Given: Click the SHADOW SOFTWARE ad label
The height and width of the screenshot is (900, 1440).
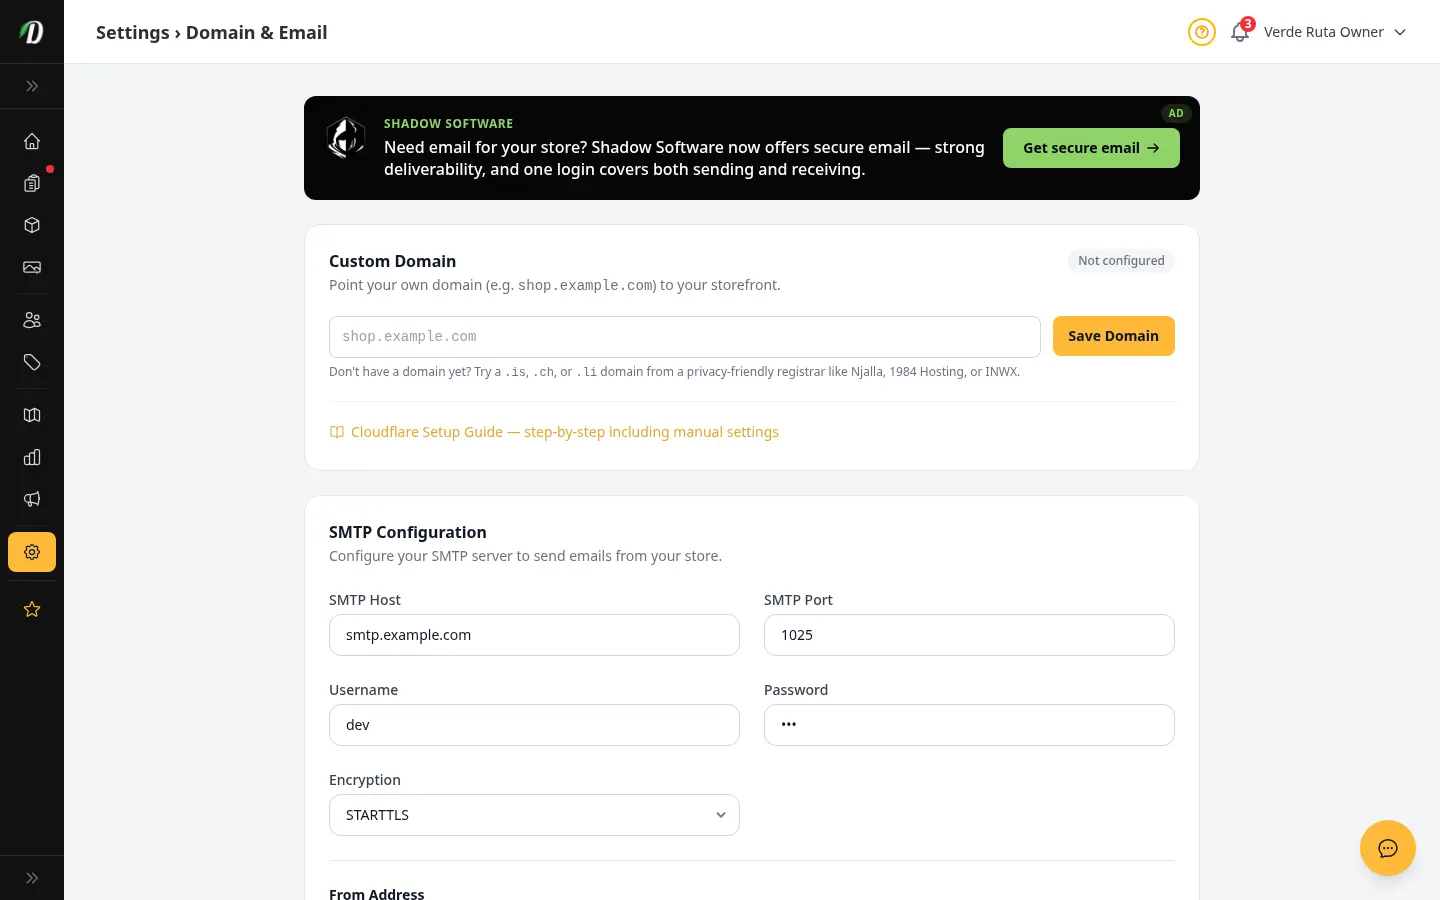Looking at the screenshot, I should pos(448,124).
